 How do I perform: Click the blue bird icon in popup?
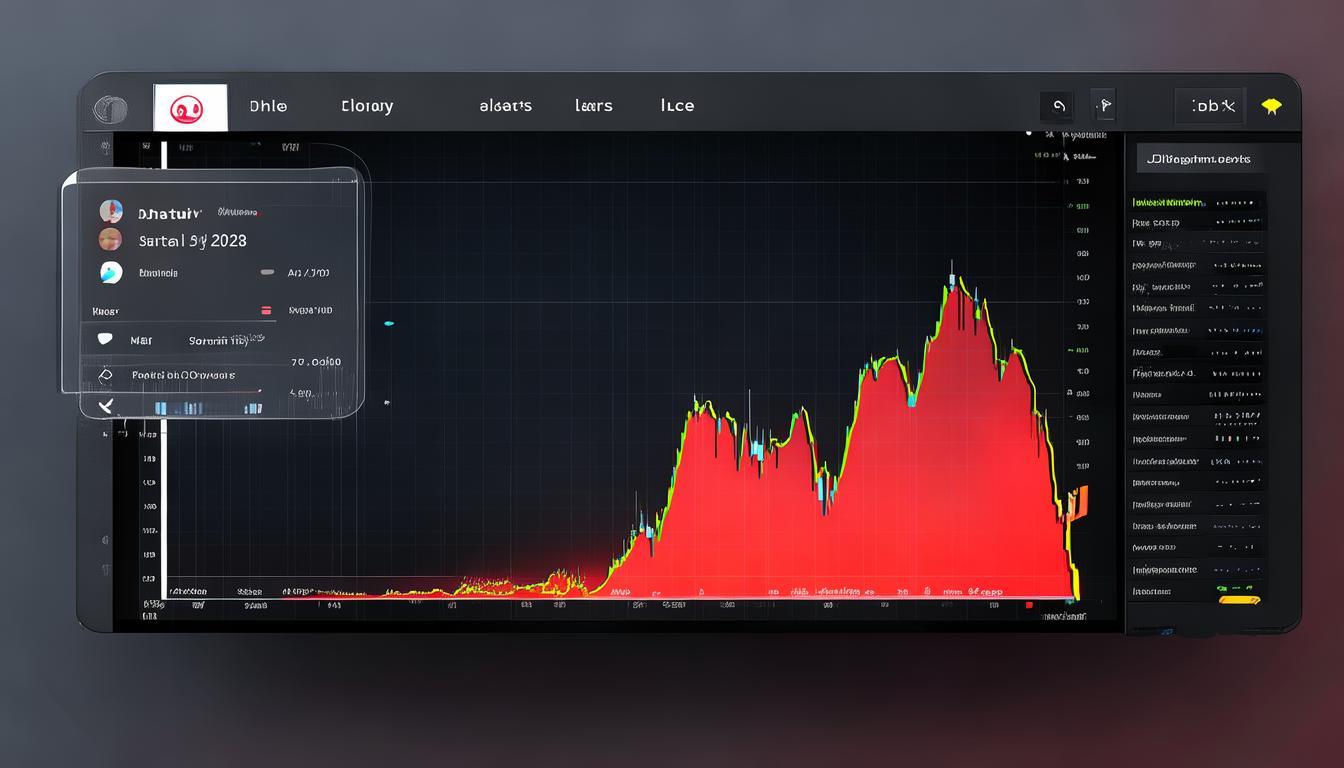(x=111, y=272)
